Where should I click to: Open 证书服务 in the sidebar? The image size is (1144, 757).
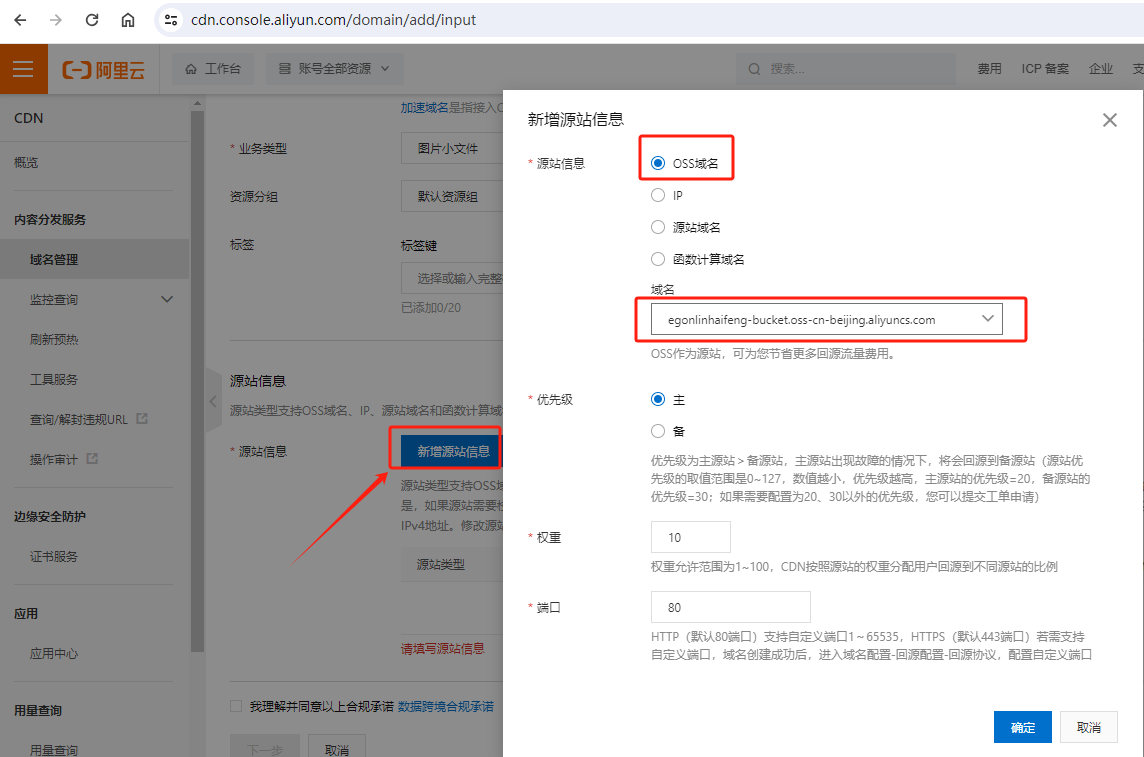pyautogui.click(x=54, y=556)
